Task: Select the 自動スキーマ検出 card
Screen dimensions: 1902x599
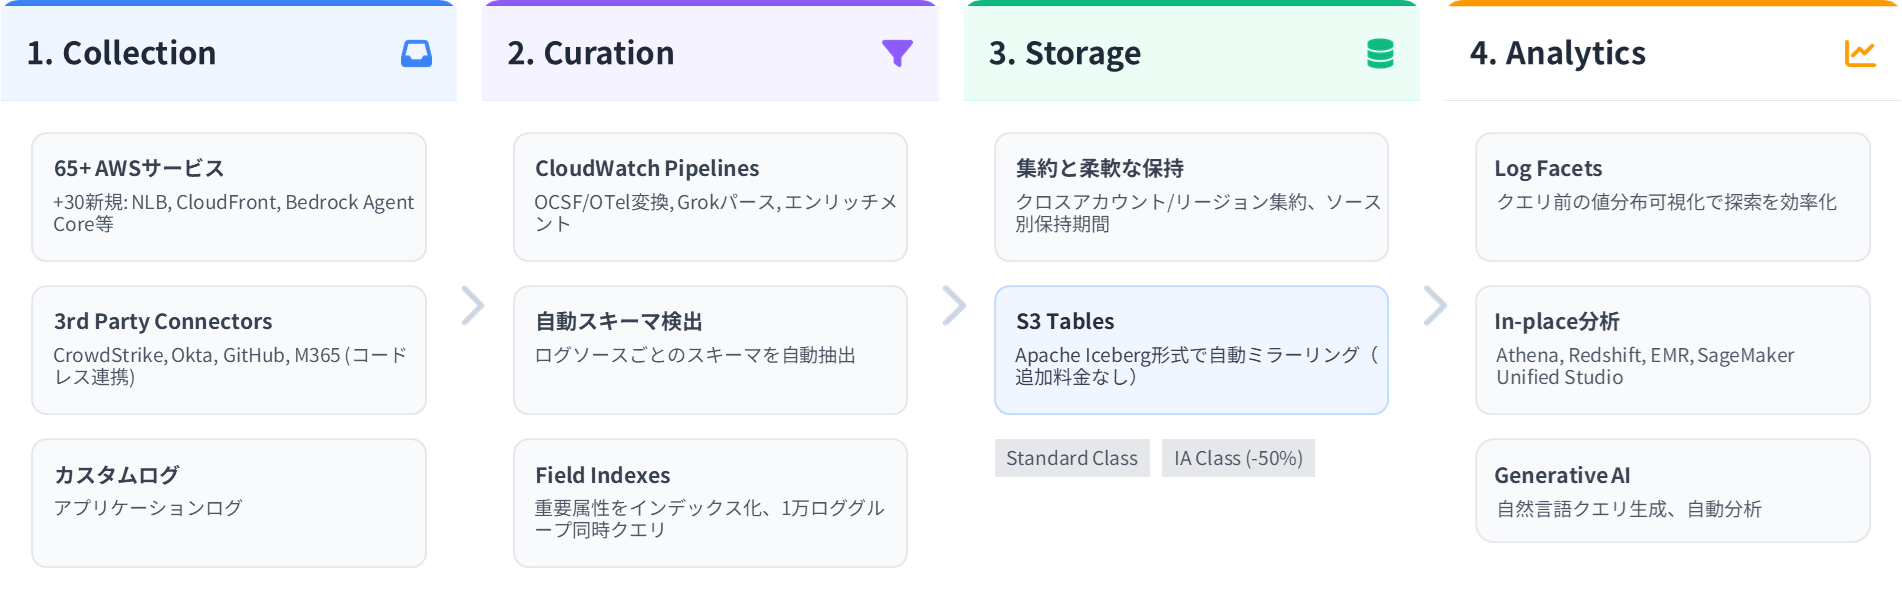Action: pos(710,350)
